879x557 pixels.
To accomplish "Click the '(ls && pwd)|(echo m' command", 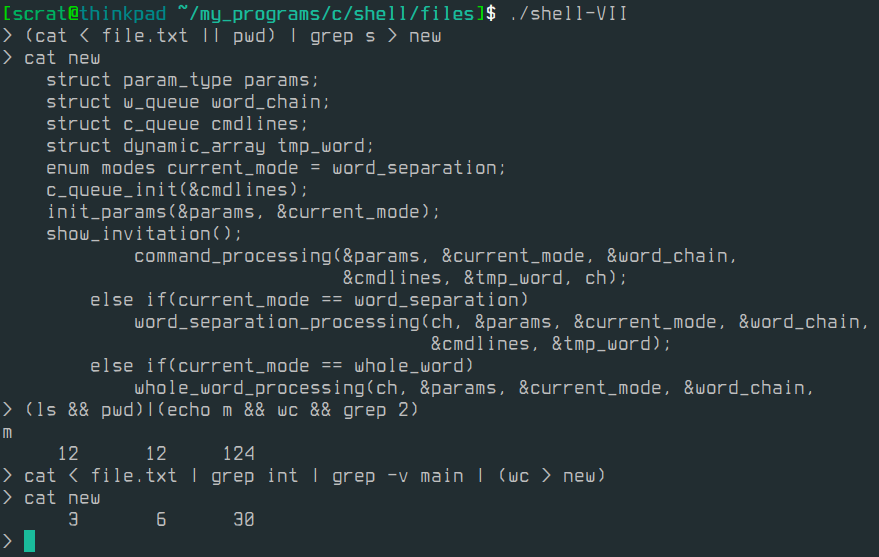I will tap(221, 410).
